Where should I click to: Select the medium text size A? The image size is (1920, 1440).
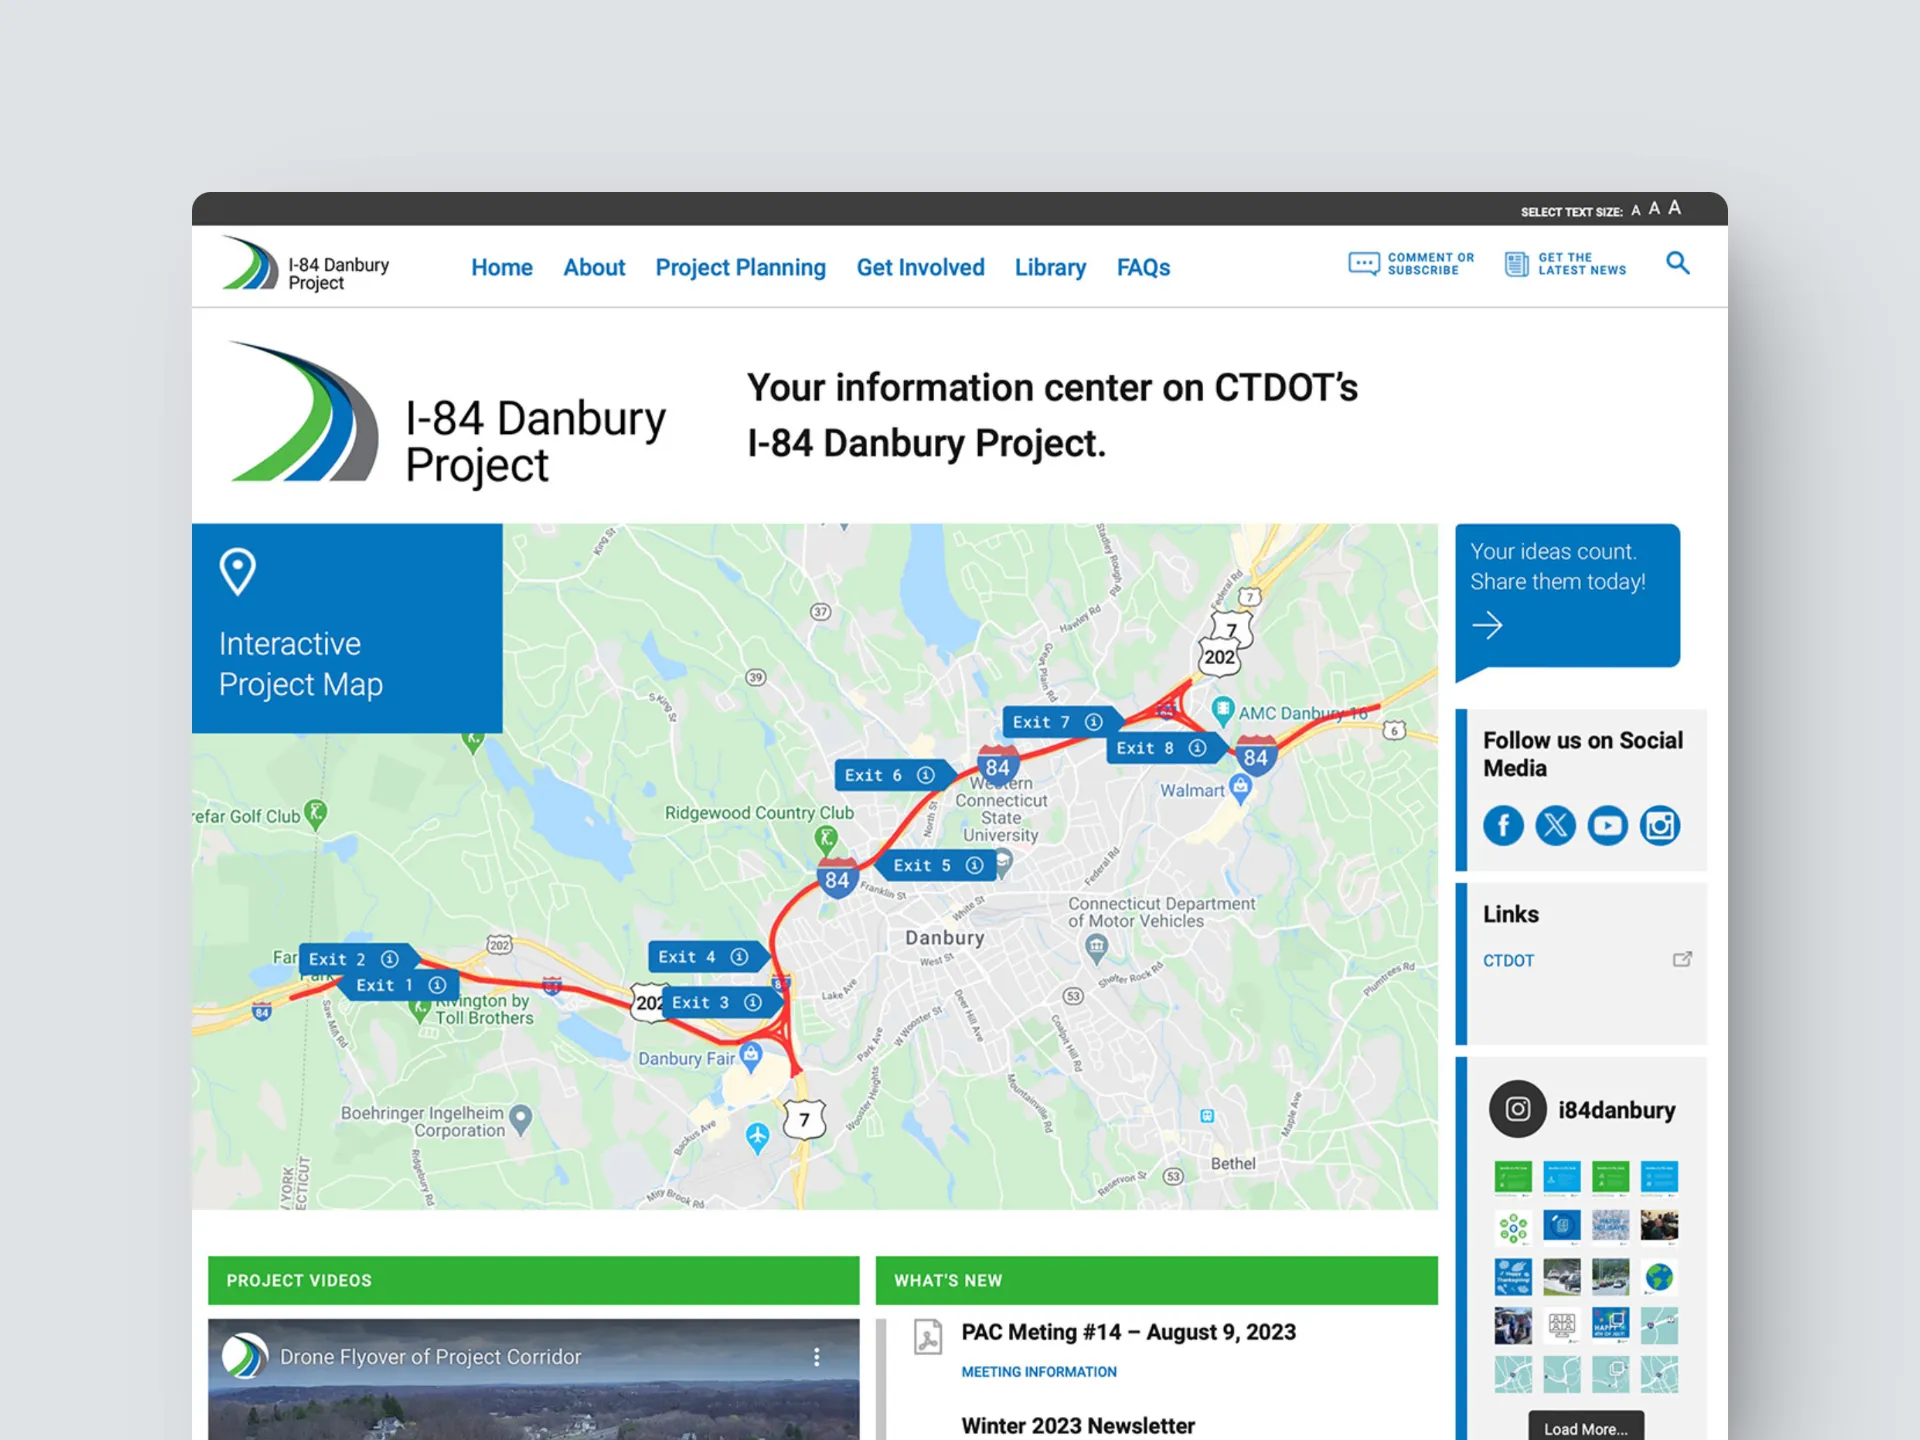tap(1654, 209)
